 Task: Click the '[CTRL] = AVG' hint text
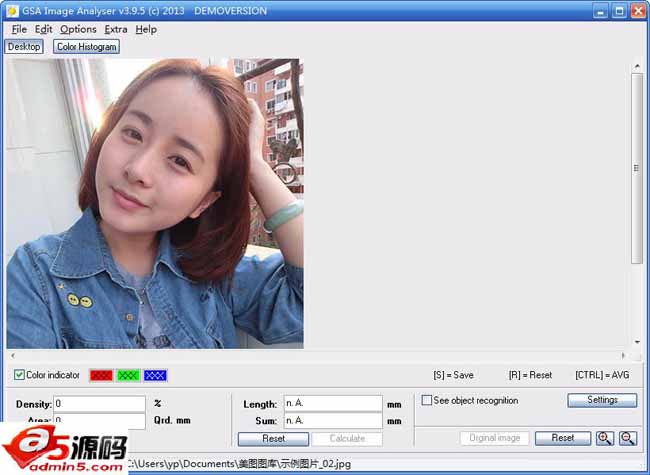click(602, 375)
